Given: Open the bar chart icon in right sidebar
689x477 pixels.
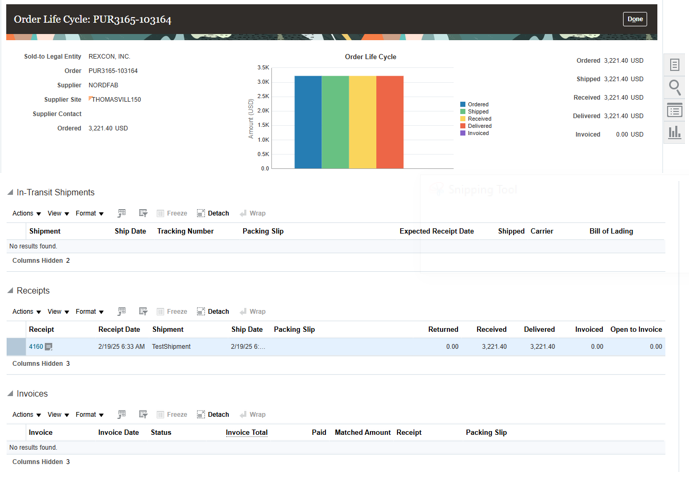Looking at the screenshot, I should [674, 132].
